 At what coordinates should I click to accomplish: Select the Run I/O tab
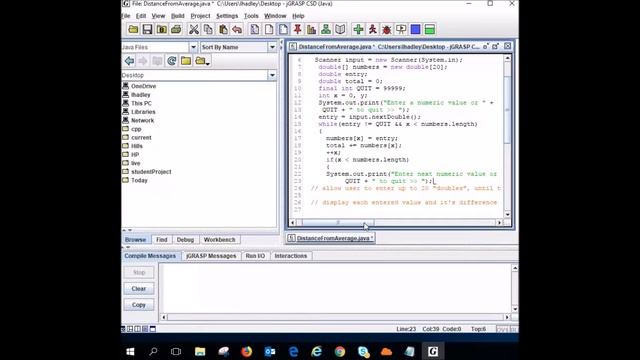coord(255,256)
